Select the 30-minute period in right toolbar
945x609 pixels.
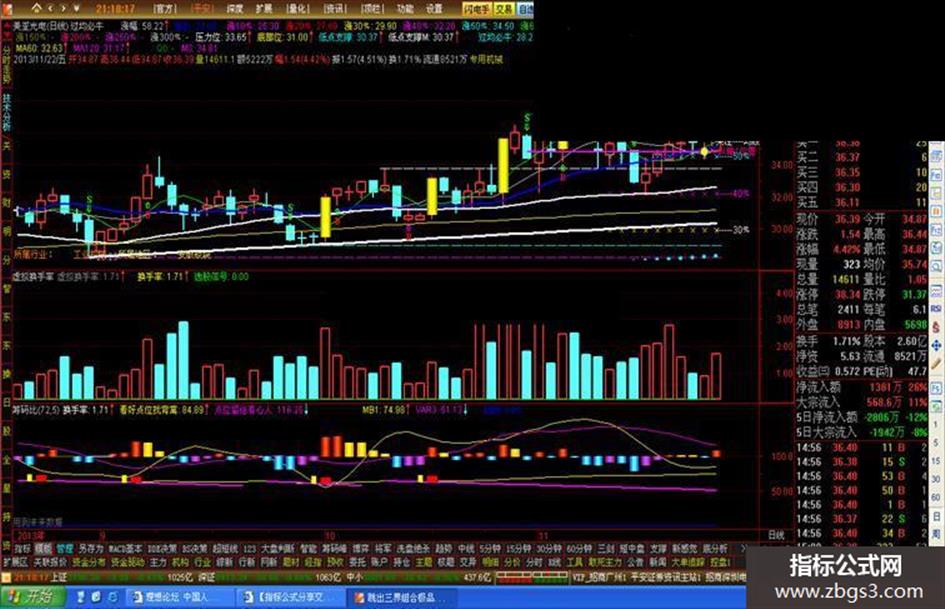[936, 479]
